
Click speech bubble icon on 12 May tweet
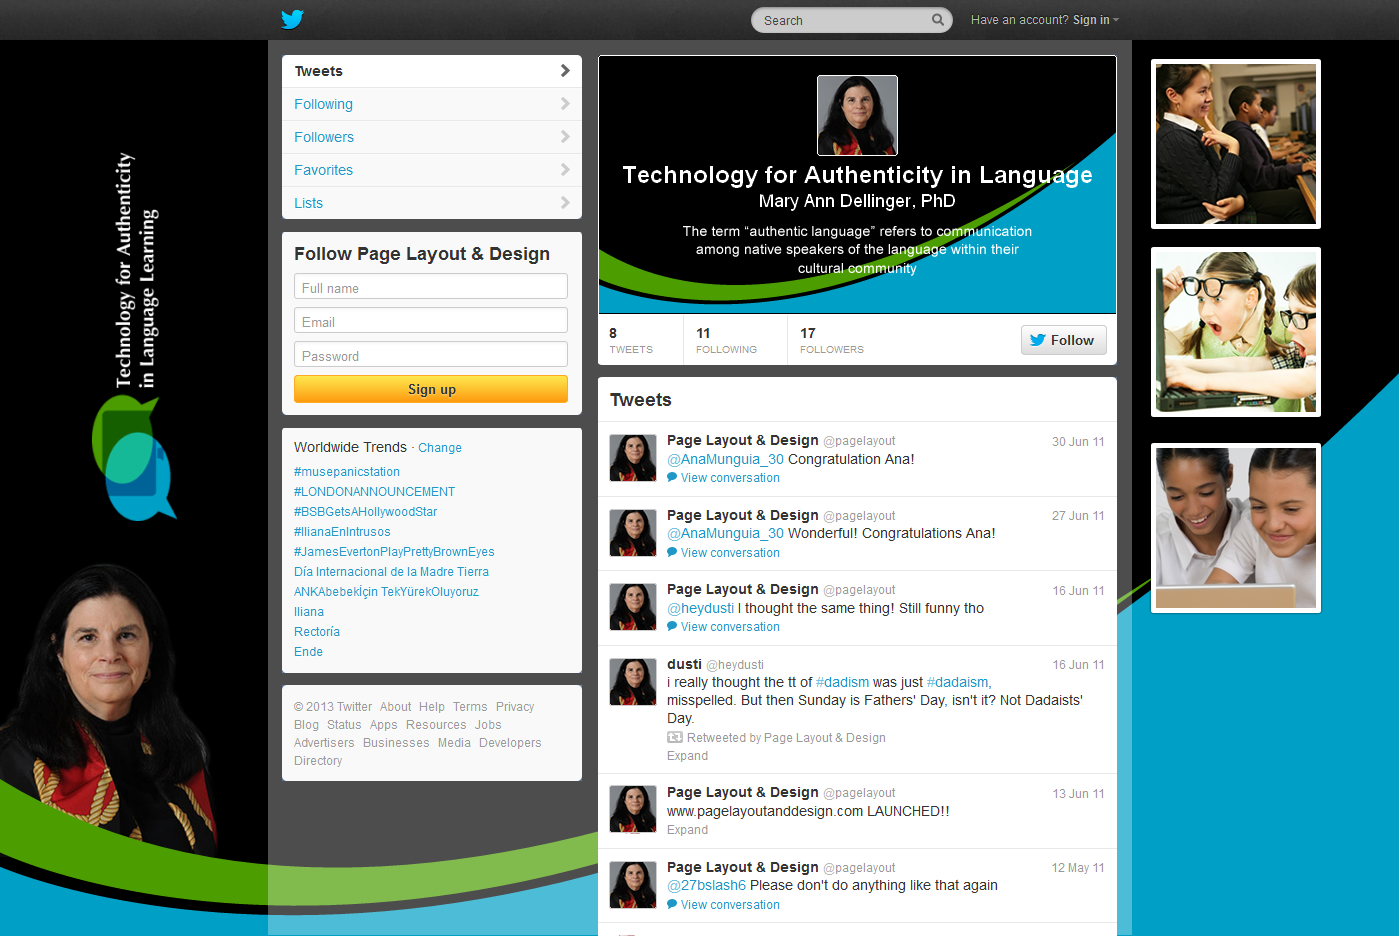tap(672, 905)
